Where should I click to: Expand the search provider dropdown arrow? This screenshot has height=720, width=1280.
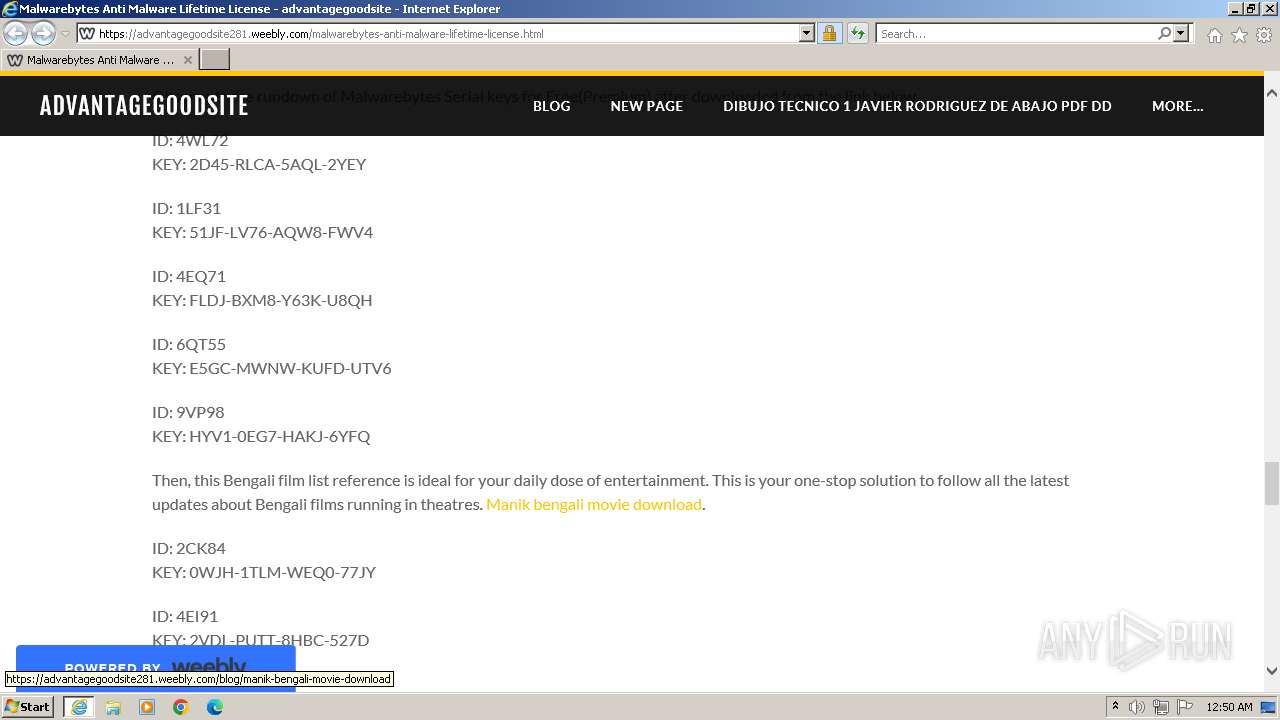click(x=1181, y=33)
